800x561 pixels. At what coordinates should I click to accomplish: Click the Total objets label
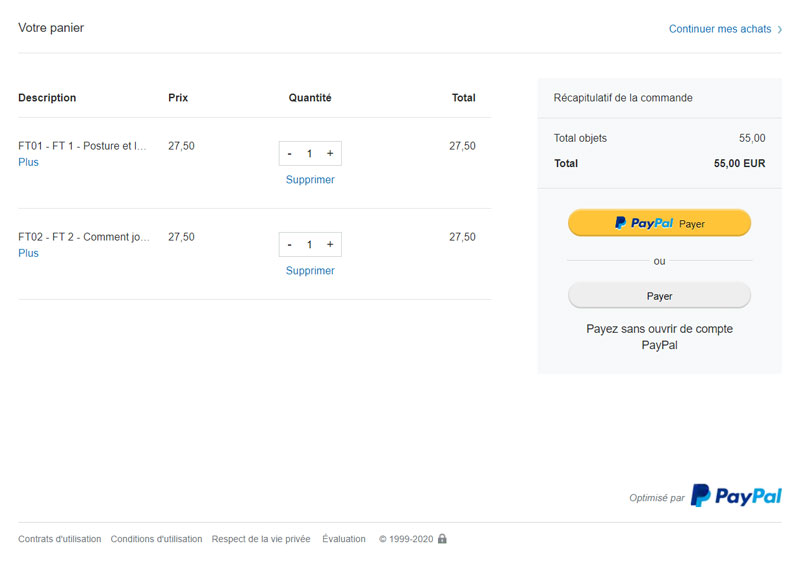click(x=580, y=138)
